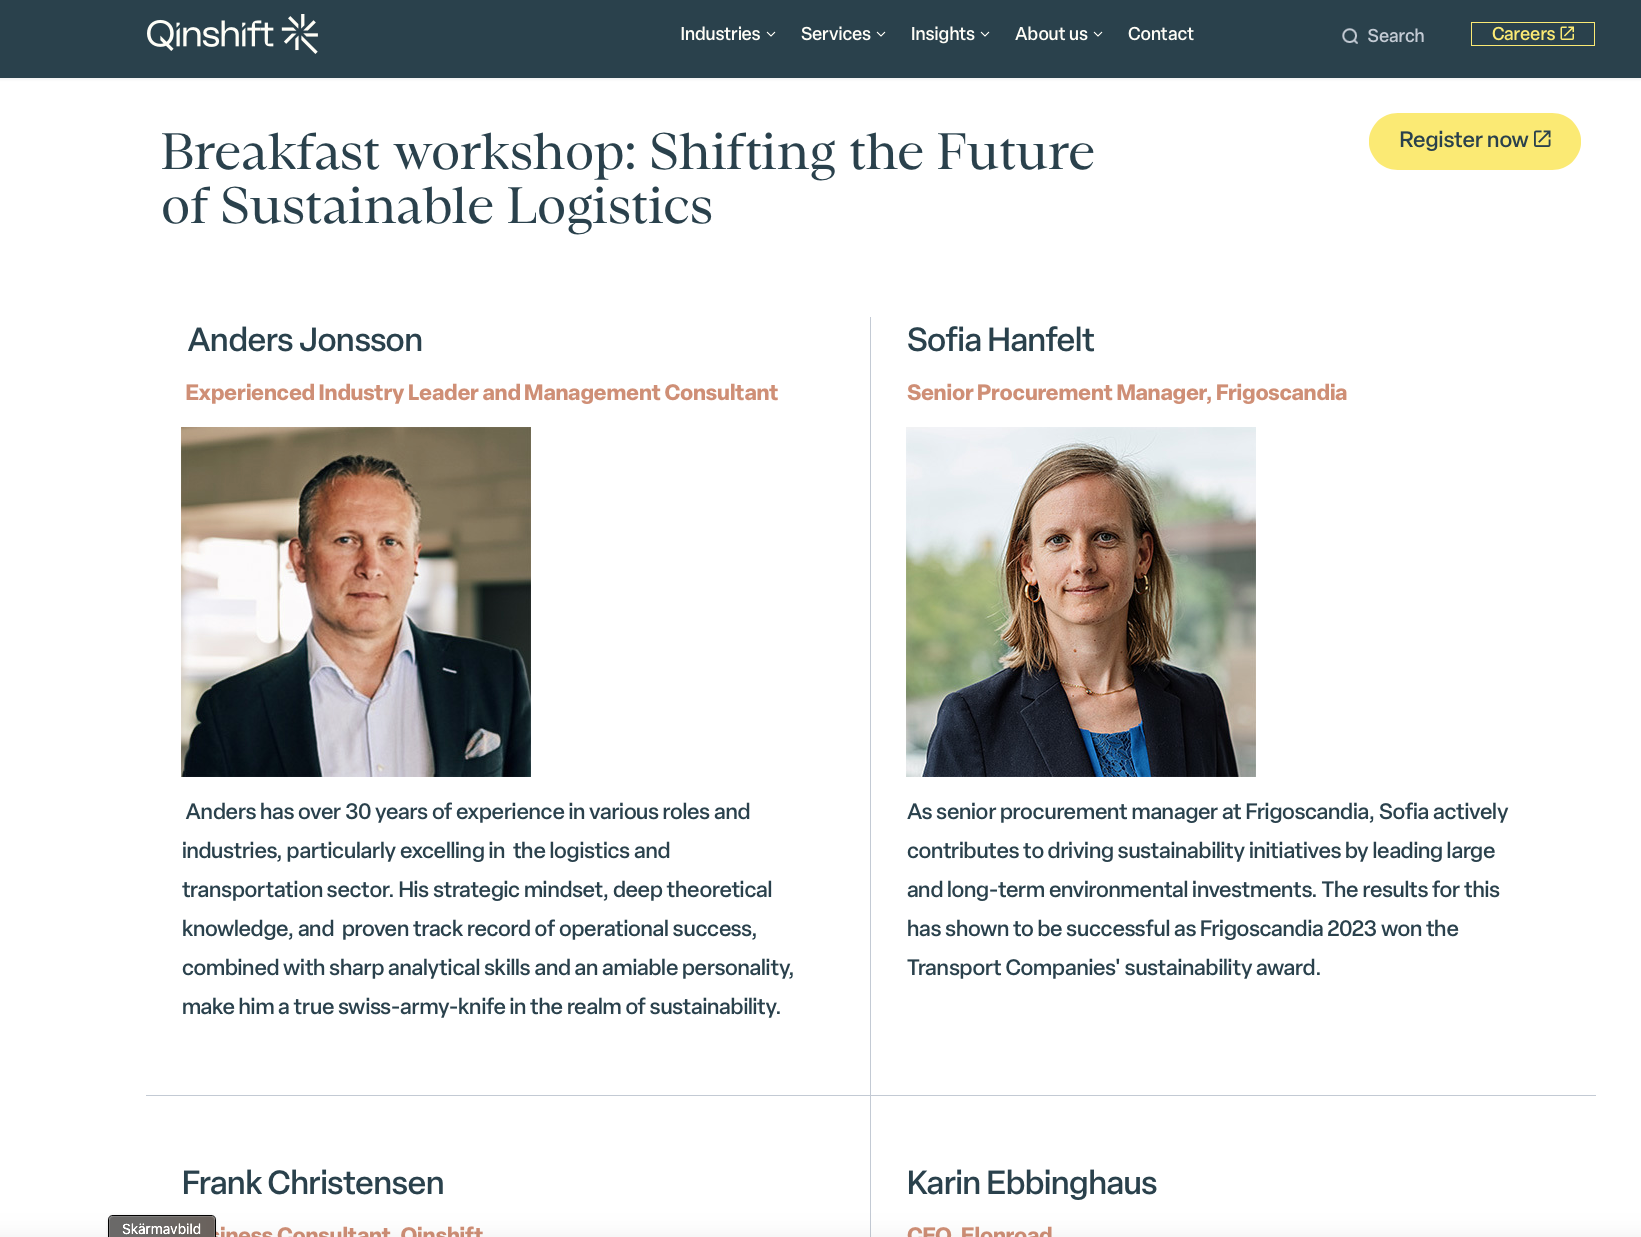This screenshot has width=1641, height=1237.
Task: Open the Careers link button
Action: 1523,34
